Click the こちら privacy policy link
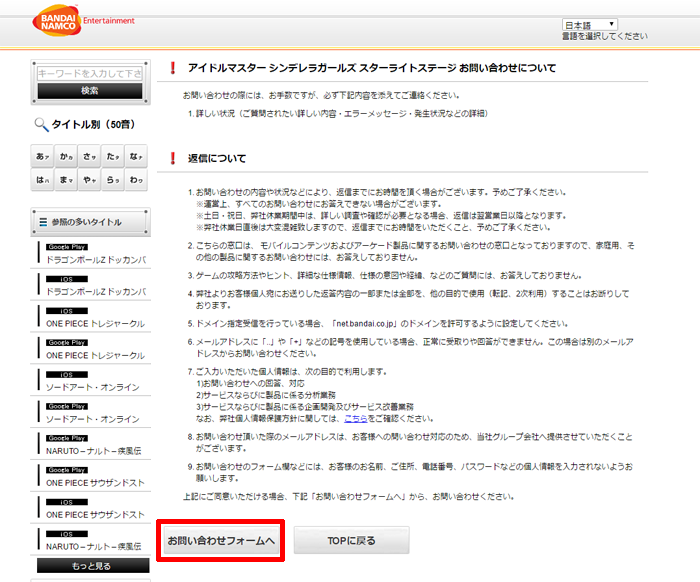Screen dimensions: 700x582 (355, 419)
